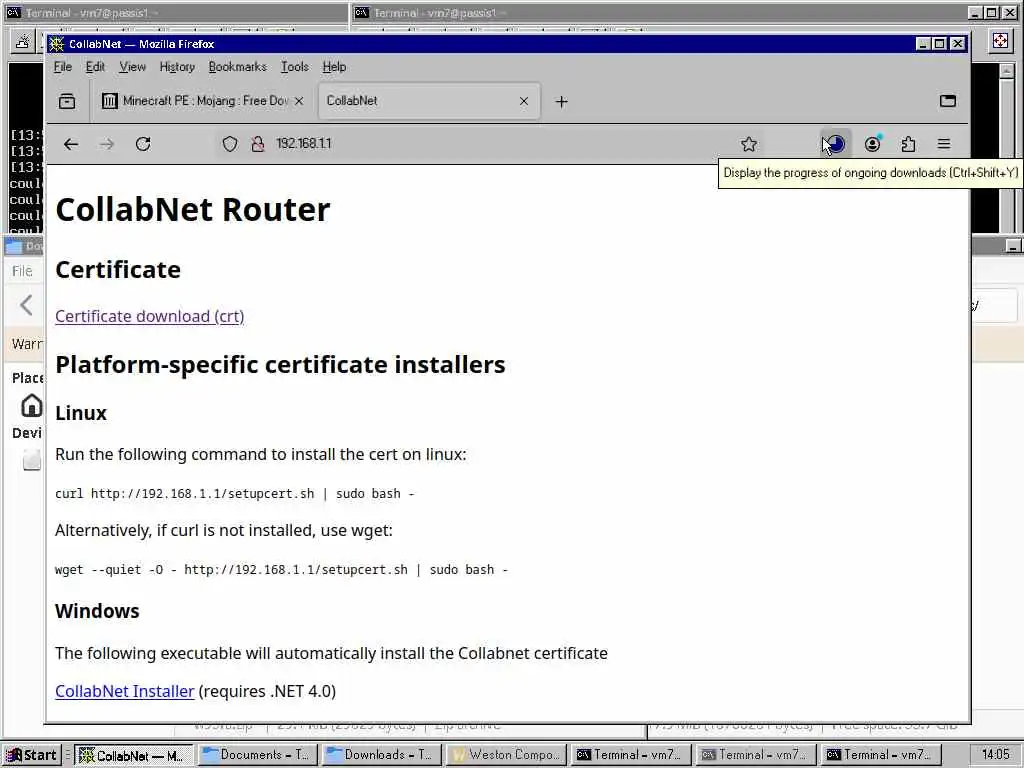The image size is (1024, 768).
Task: Open the Edit menu in Firefox
Action: pyautogui.click(x=95, y=67)
